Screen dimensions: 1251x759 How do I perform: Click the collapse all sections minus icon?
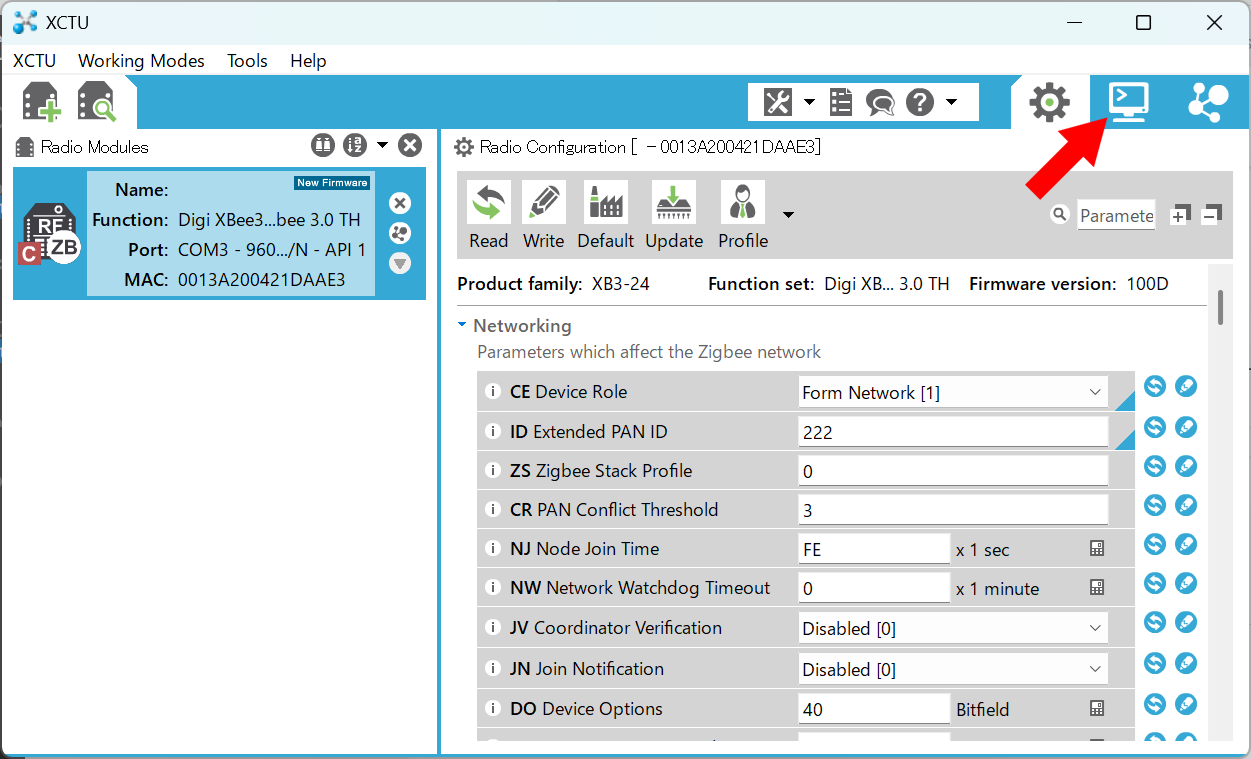(1211, 215)
